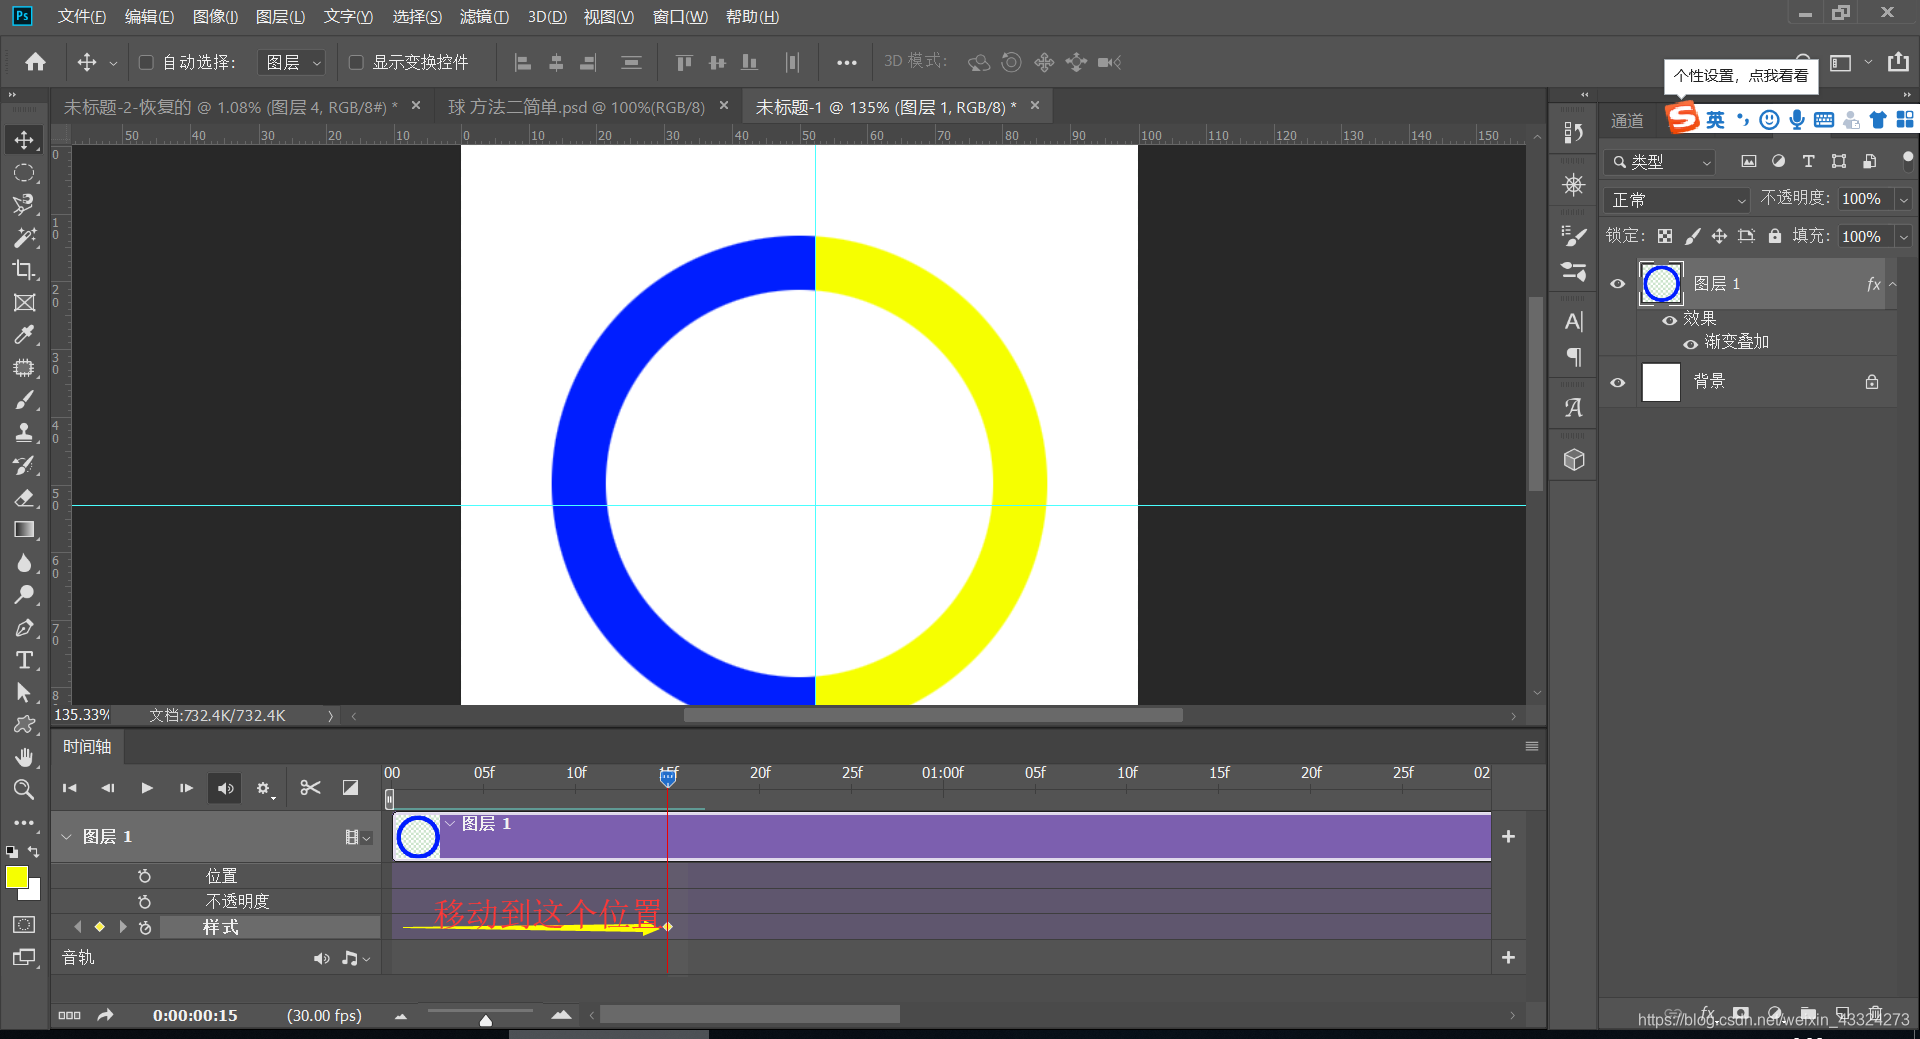
Task: Add media to 图层 1 track
Action: point(1508,836)
